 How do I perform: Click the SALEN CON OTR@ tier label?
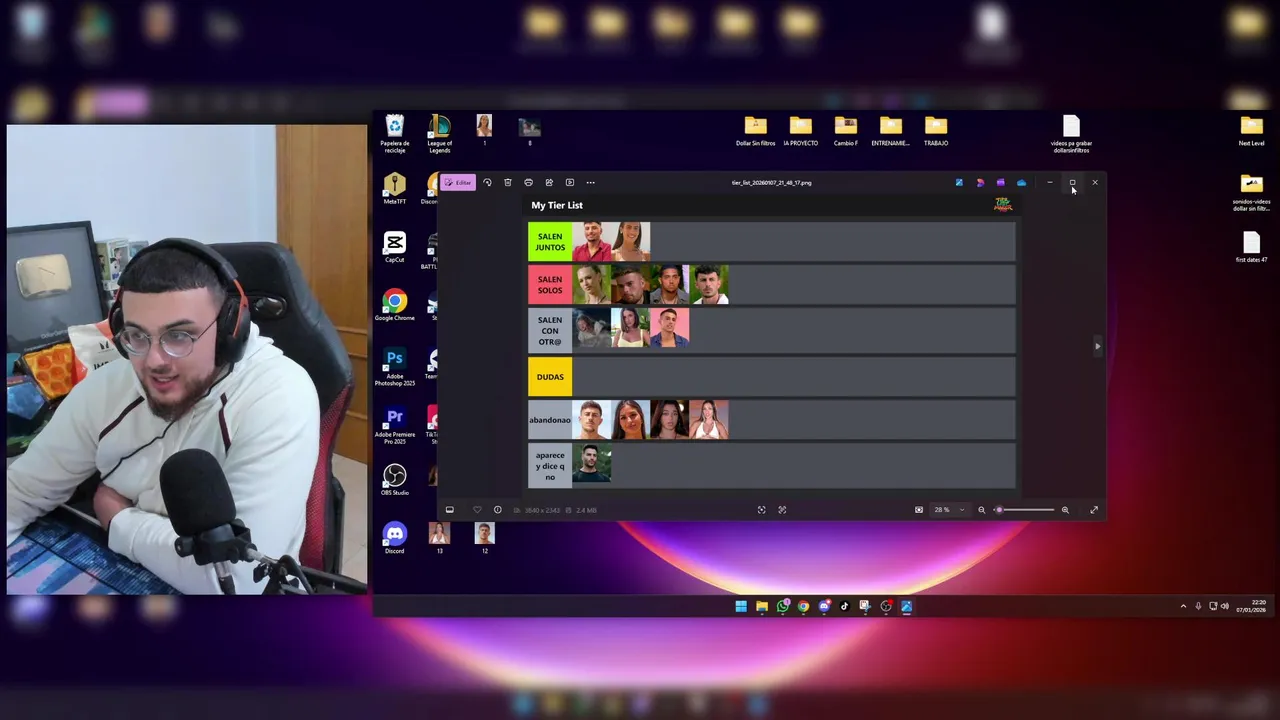pyautogui.click(x=550, y=331)
